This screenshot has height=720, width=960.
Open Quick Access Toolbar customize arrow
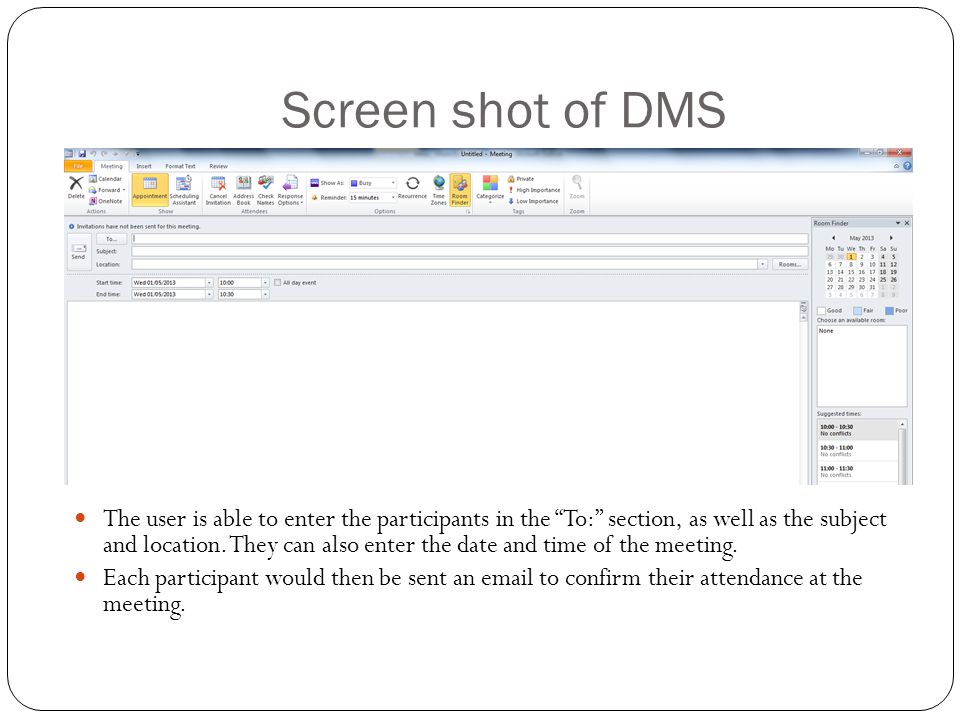138,154
